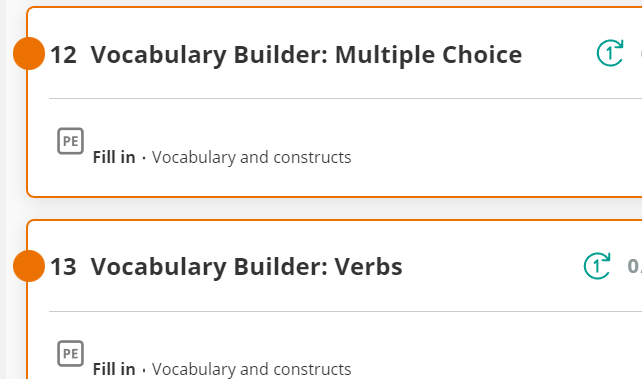
Task: Click the 'Fill in' label in exercise 13
Action: (114, 369)
